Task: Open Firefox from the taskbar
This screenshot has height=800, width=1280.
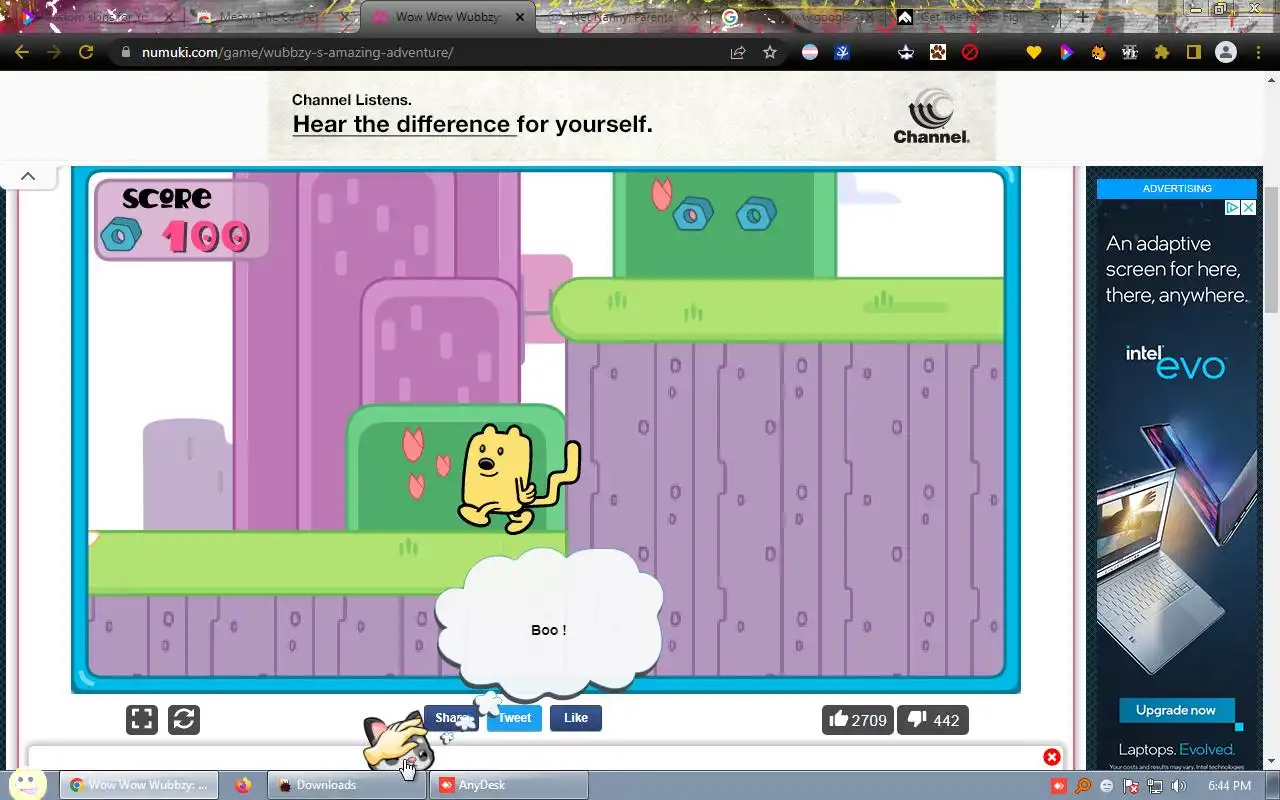Action: [243, 785]
